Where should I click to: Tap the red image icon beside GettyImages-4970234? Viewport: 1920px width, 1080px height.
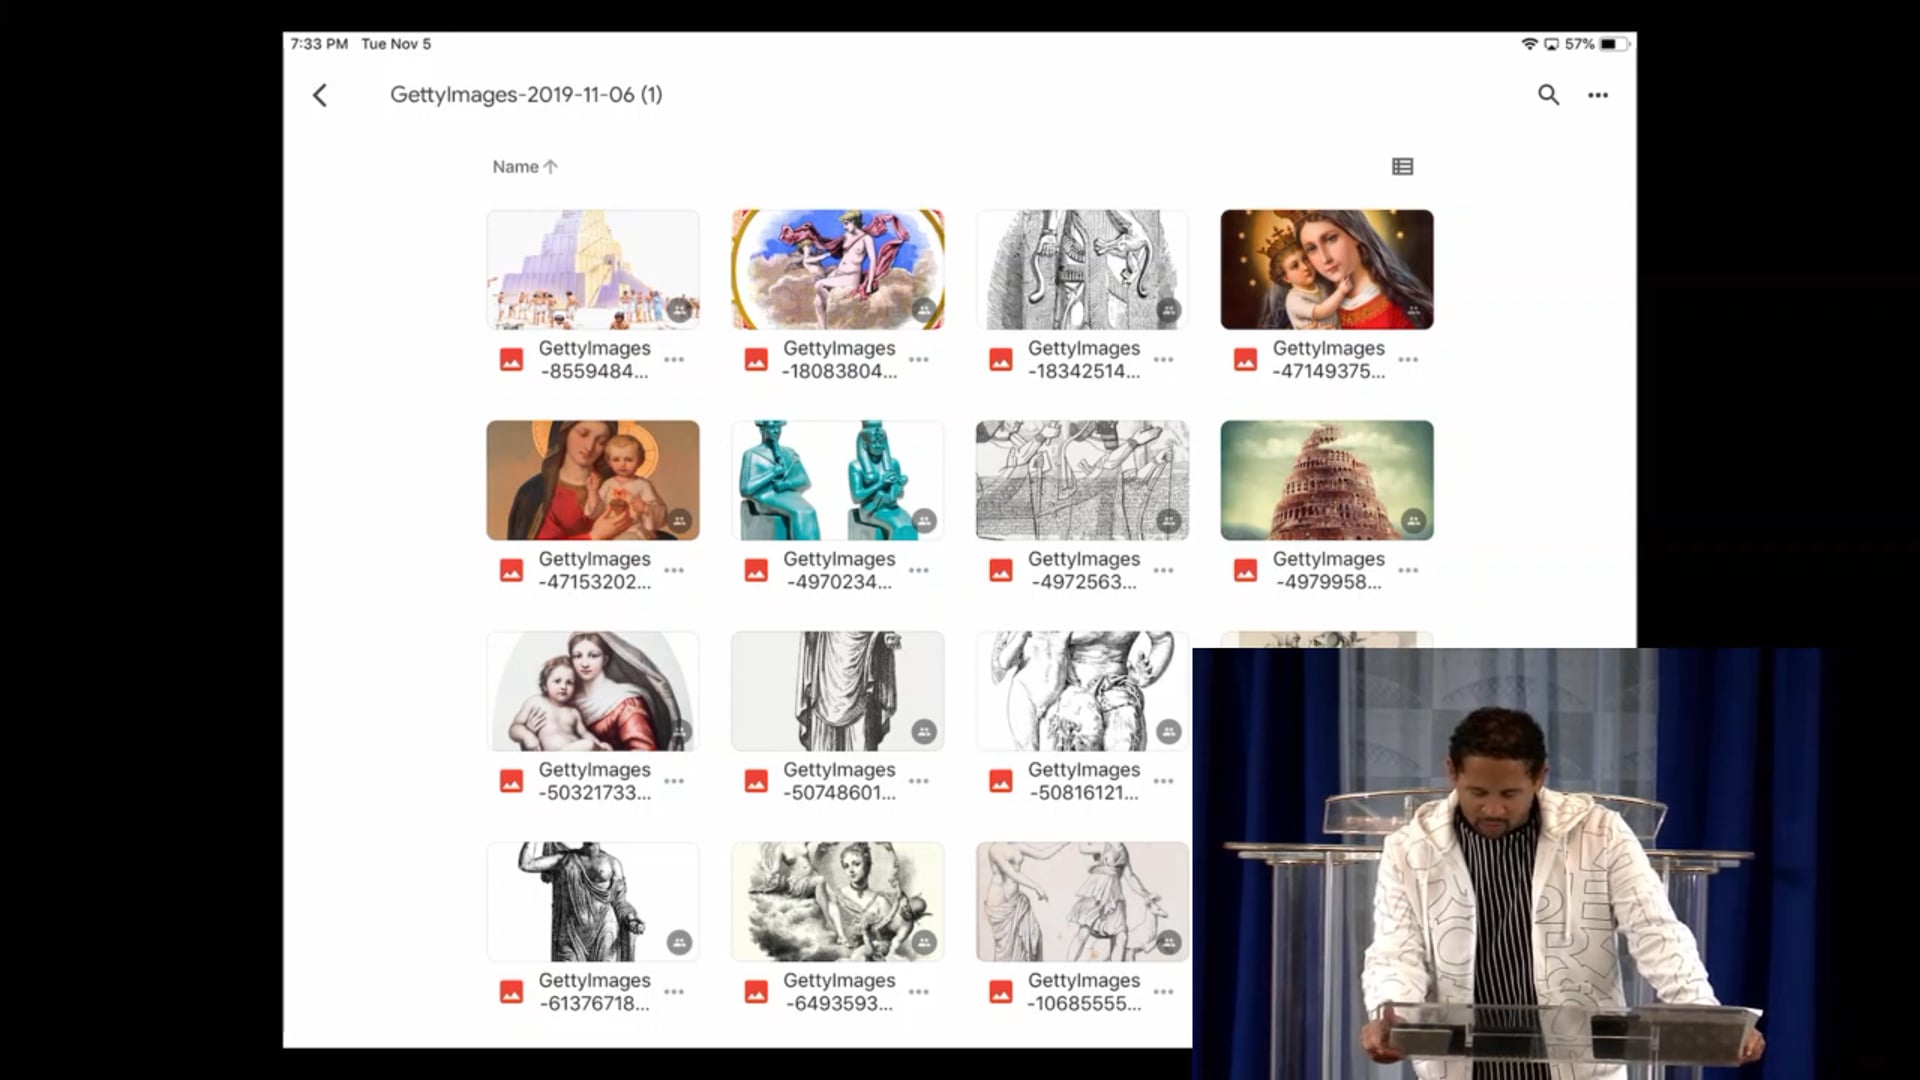coord(756,570)
